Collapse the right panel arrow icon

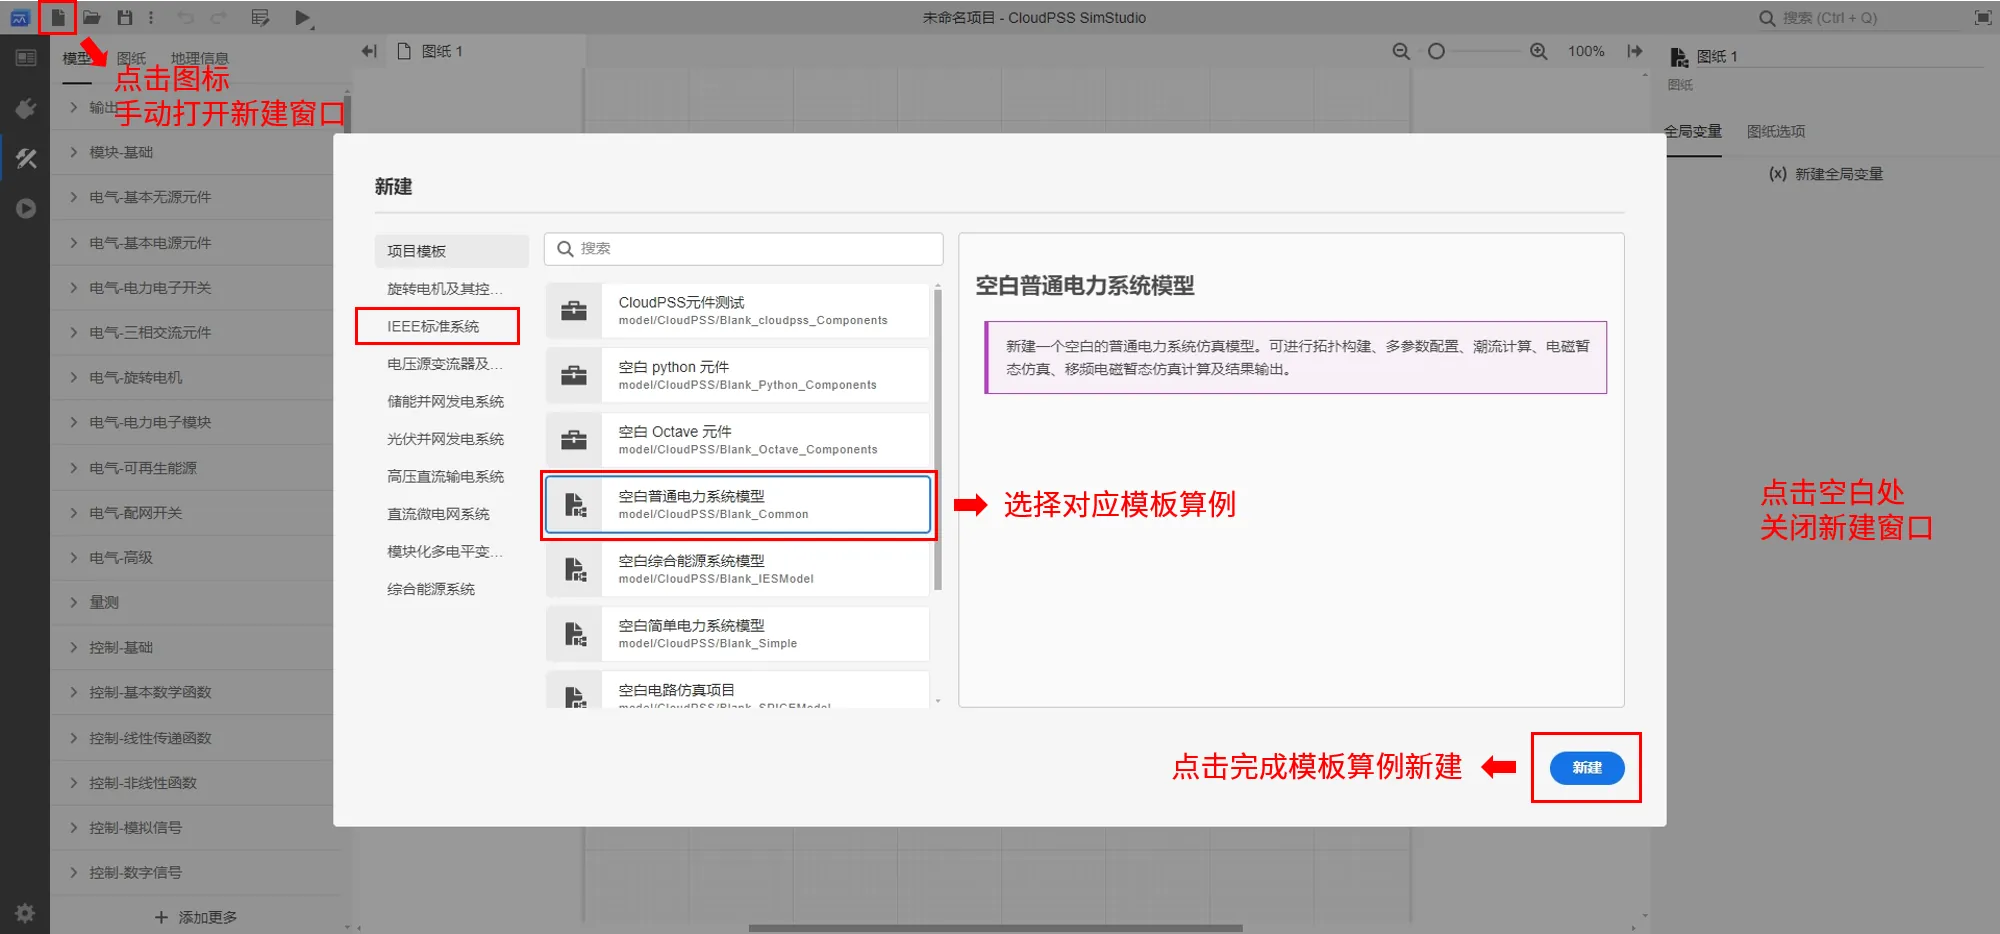[1635, 51]
